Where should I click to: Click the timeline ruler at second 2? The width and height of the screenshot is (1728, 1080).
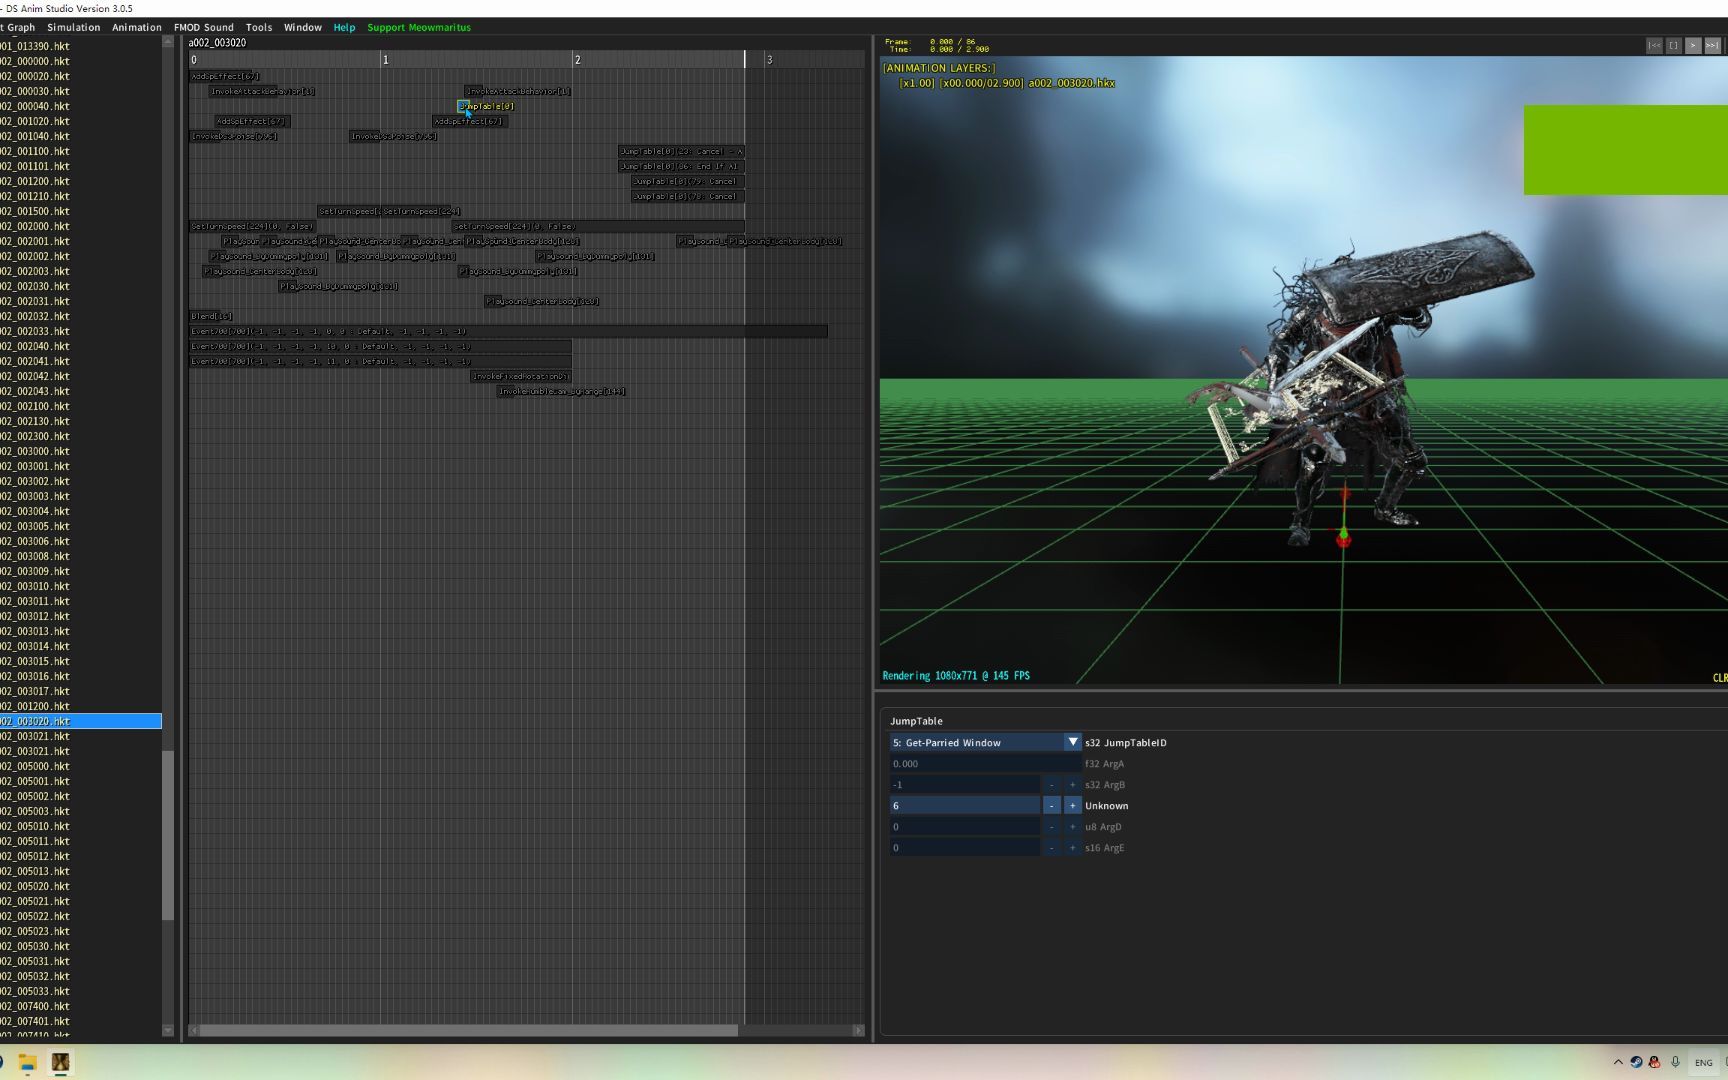(x=577, y=60)
